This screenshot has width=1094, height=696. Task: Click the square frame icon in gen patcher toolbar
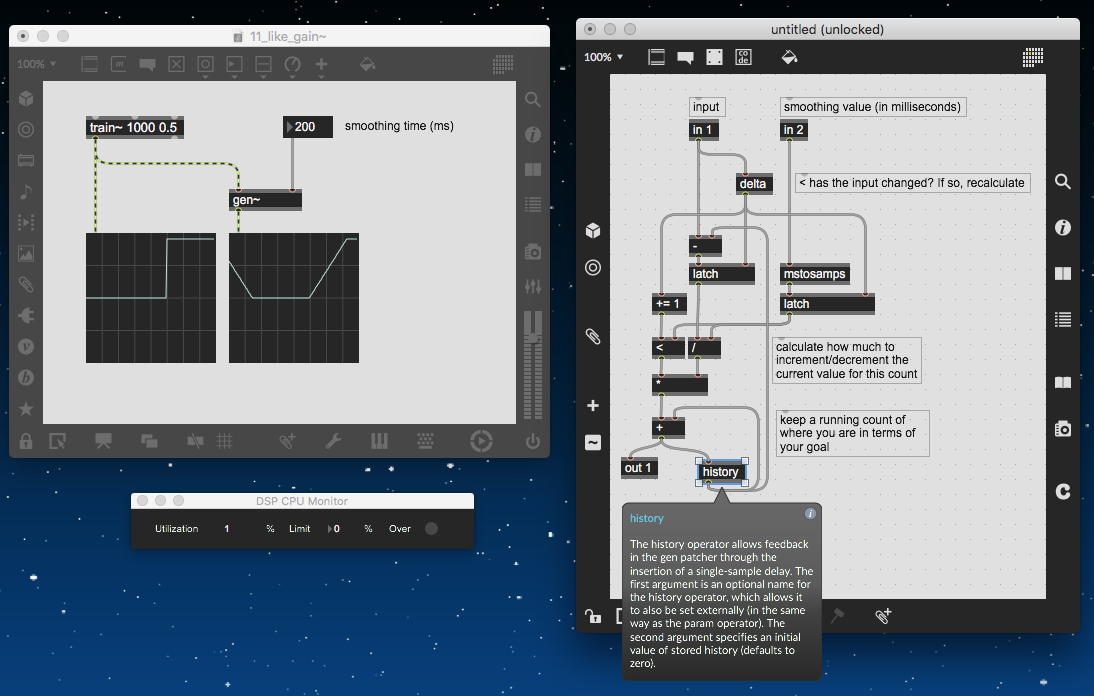coord(714,57)
